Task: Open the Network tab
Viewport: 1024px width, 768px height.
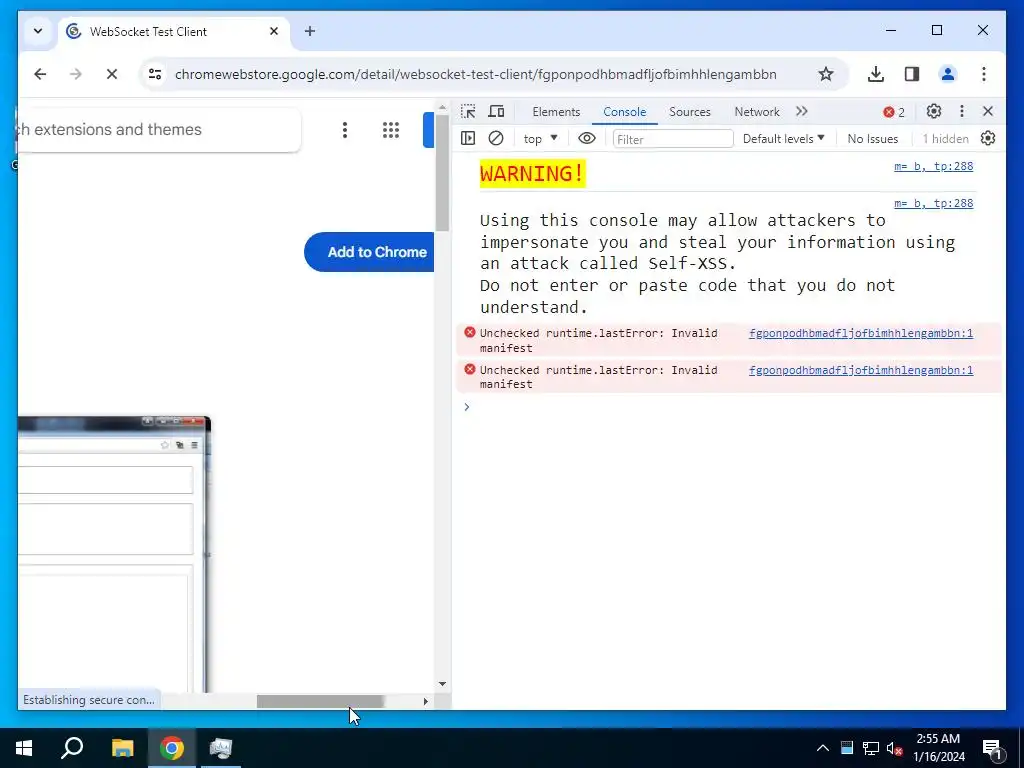Action: 757,112
